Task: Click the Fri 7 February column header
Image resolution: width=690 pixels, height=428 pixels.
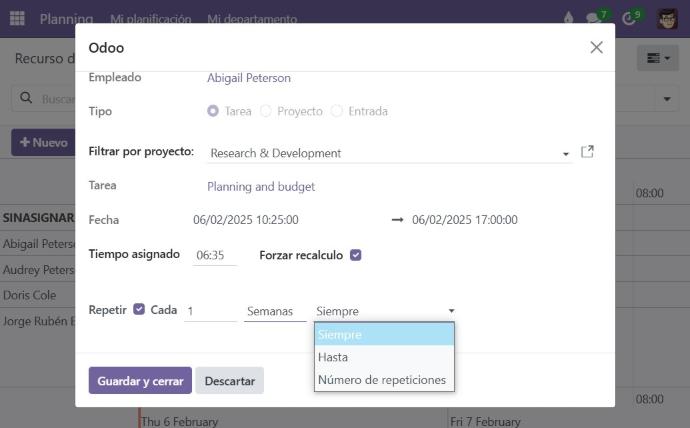Action: pyautogui.click(x=485, y=421)
